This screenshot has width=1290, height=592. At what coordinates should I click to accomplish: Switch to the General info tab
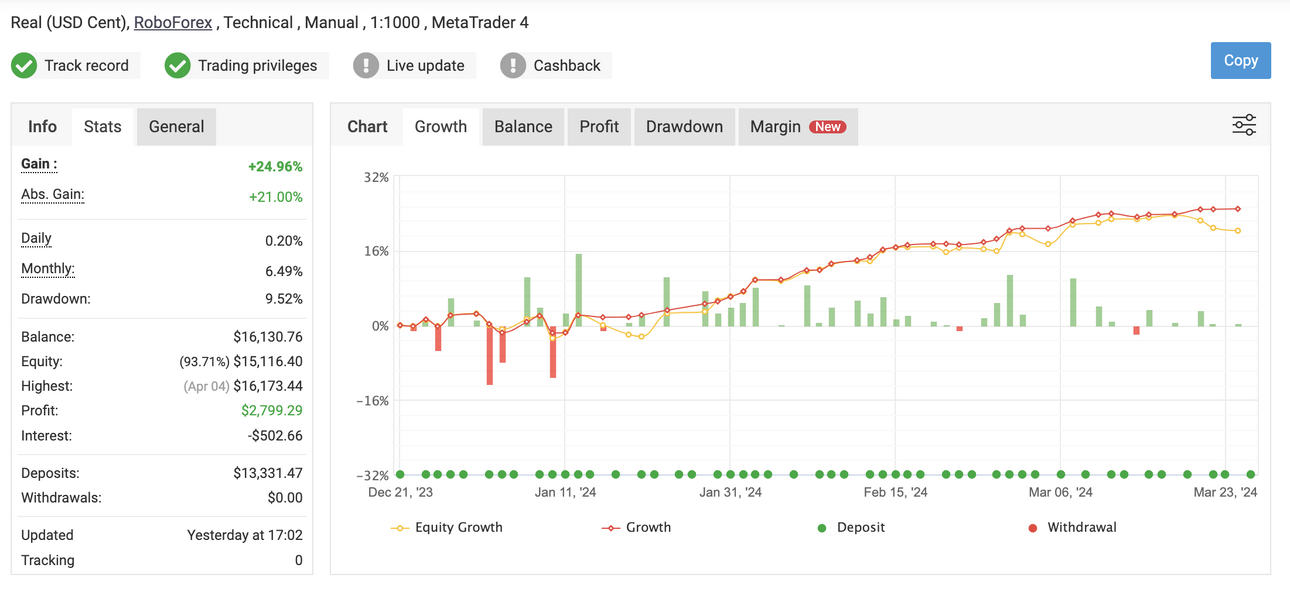coord(176,127)
